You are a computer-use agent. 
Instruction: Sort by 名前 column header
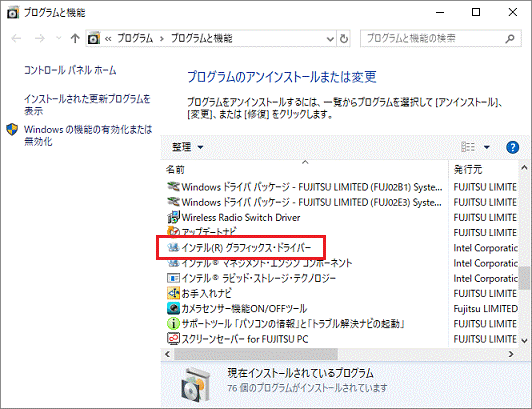pos(175,169)
